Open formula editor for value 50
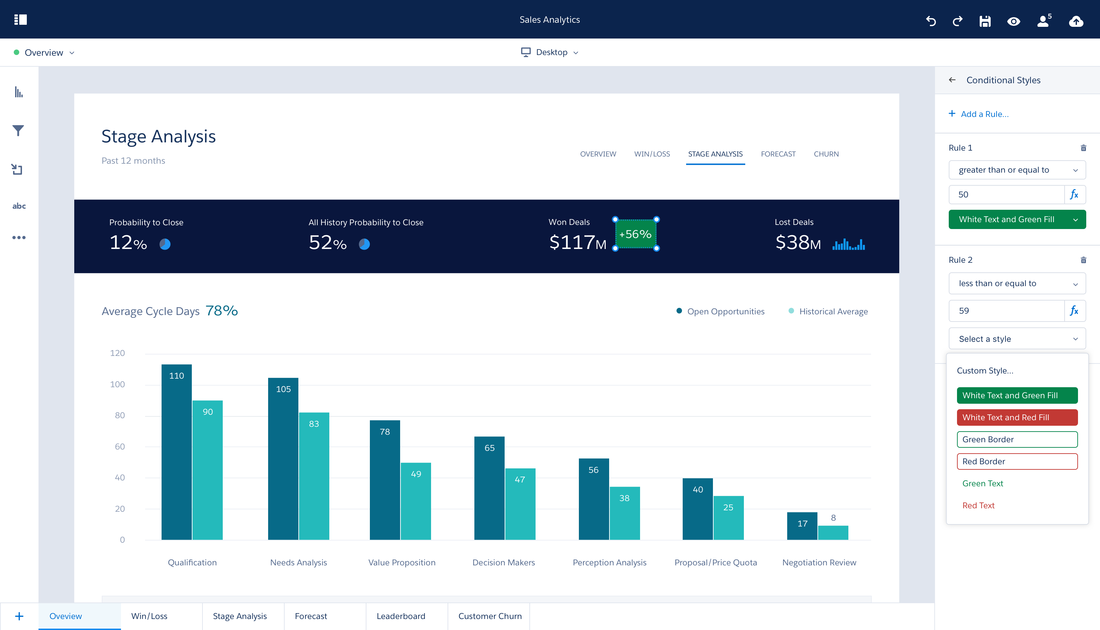This screenshot has width=1100, height=630. click(1074, 194)
